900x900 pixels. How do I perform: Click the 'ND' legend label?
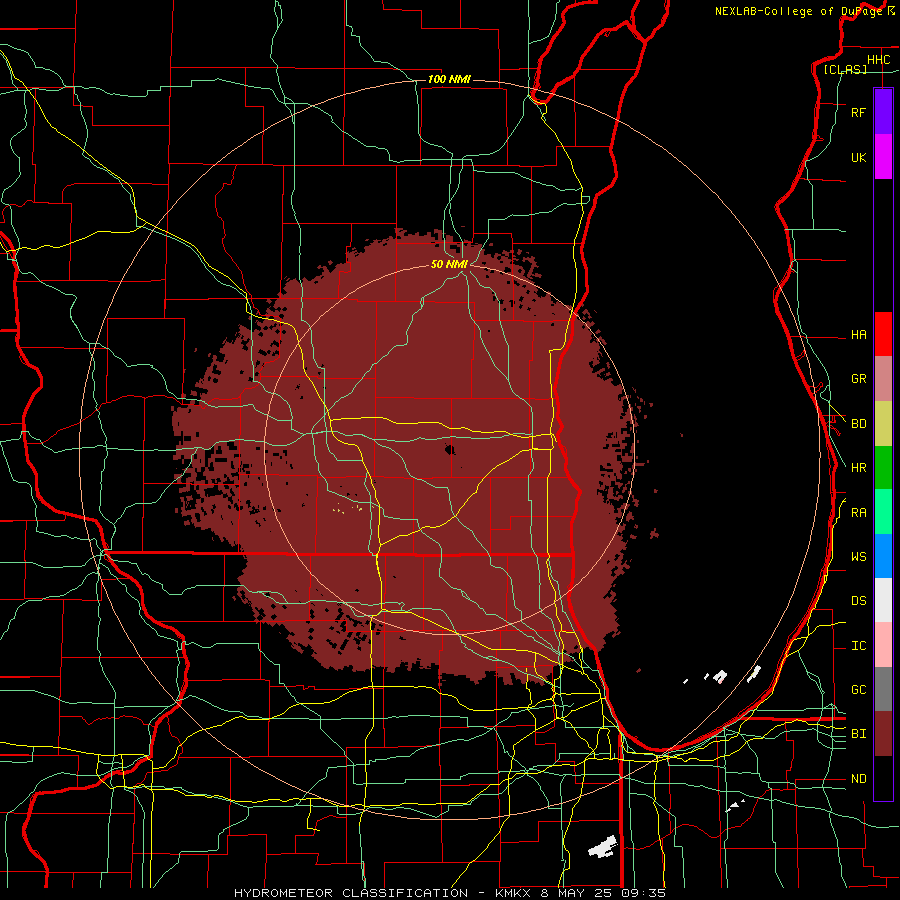point(858,779)
